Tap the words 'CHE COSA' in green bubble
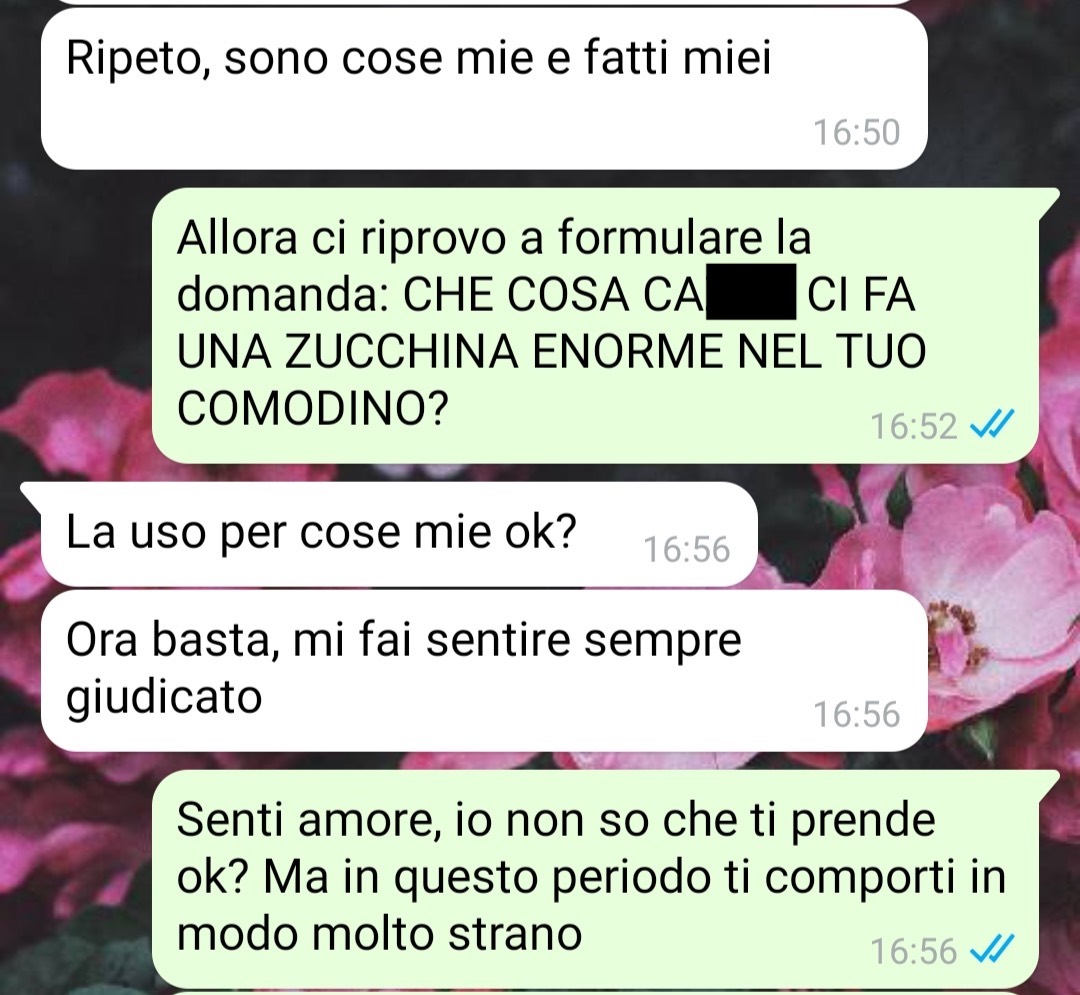Screen dimensions: 1080x995 [x=515, y=295]
